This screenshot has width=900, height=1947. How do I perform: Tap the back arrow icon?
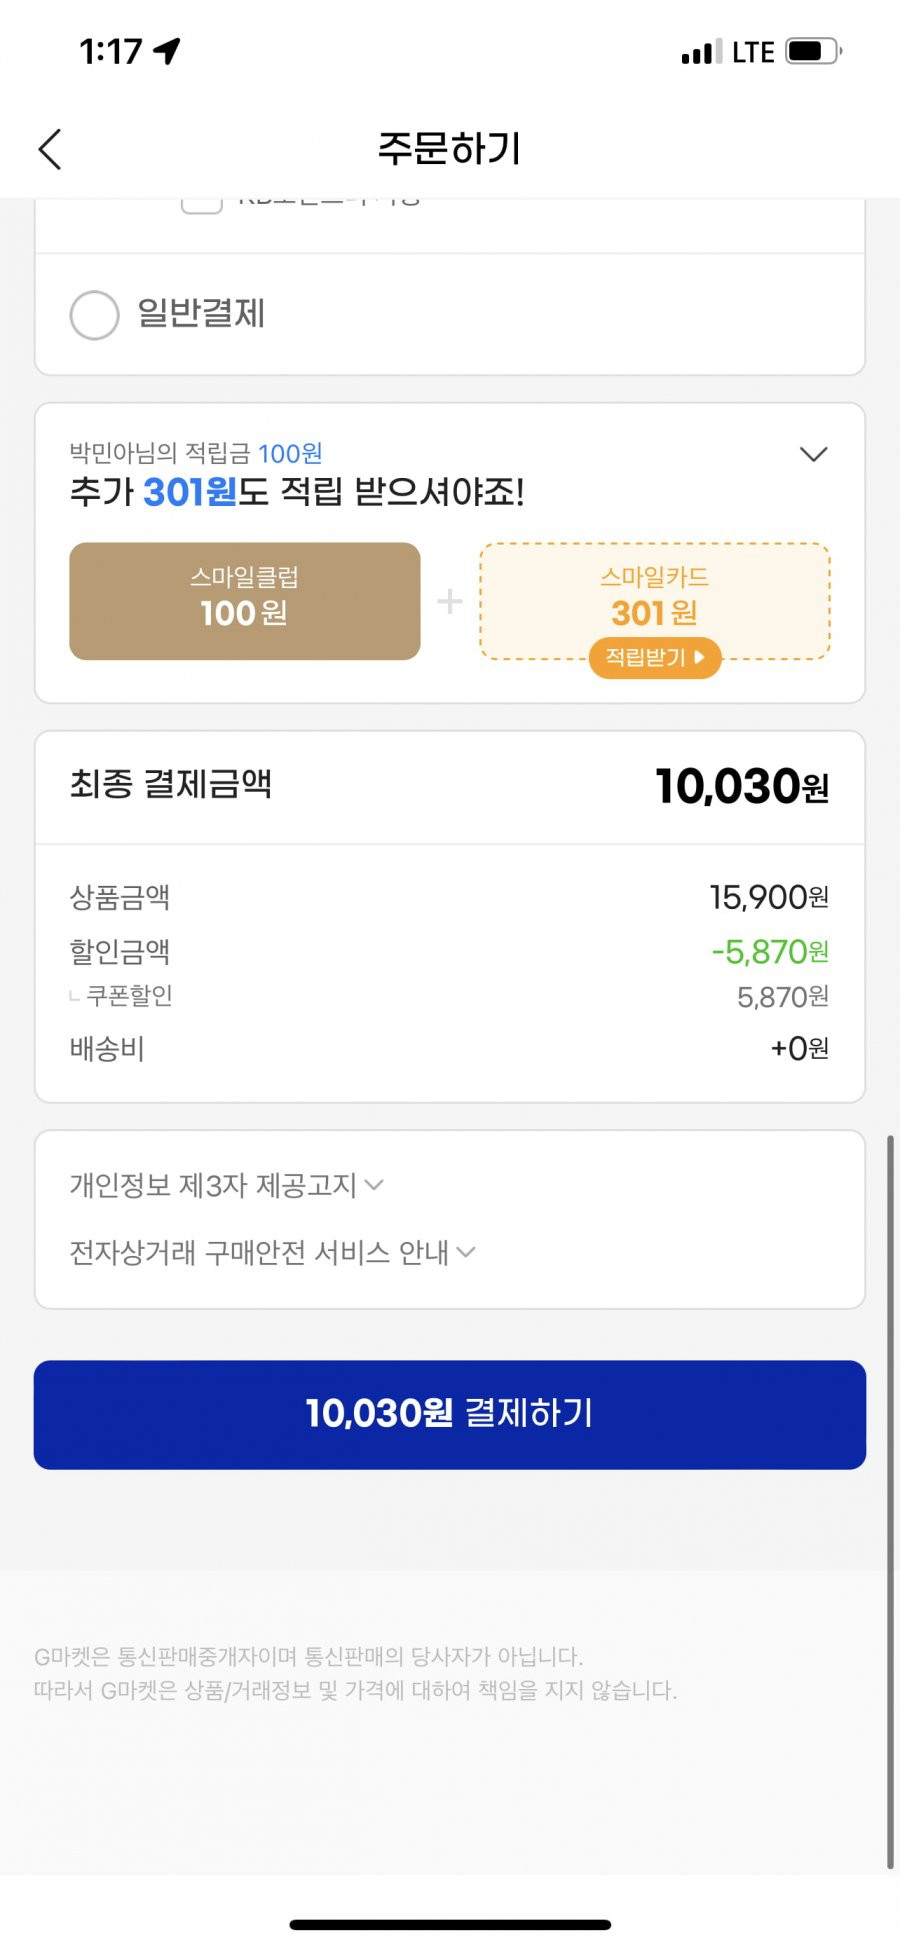pyautogui.click(x=50, y=149)
